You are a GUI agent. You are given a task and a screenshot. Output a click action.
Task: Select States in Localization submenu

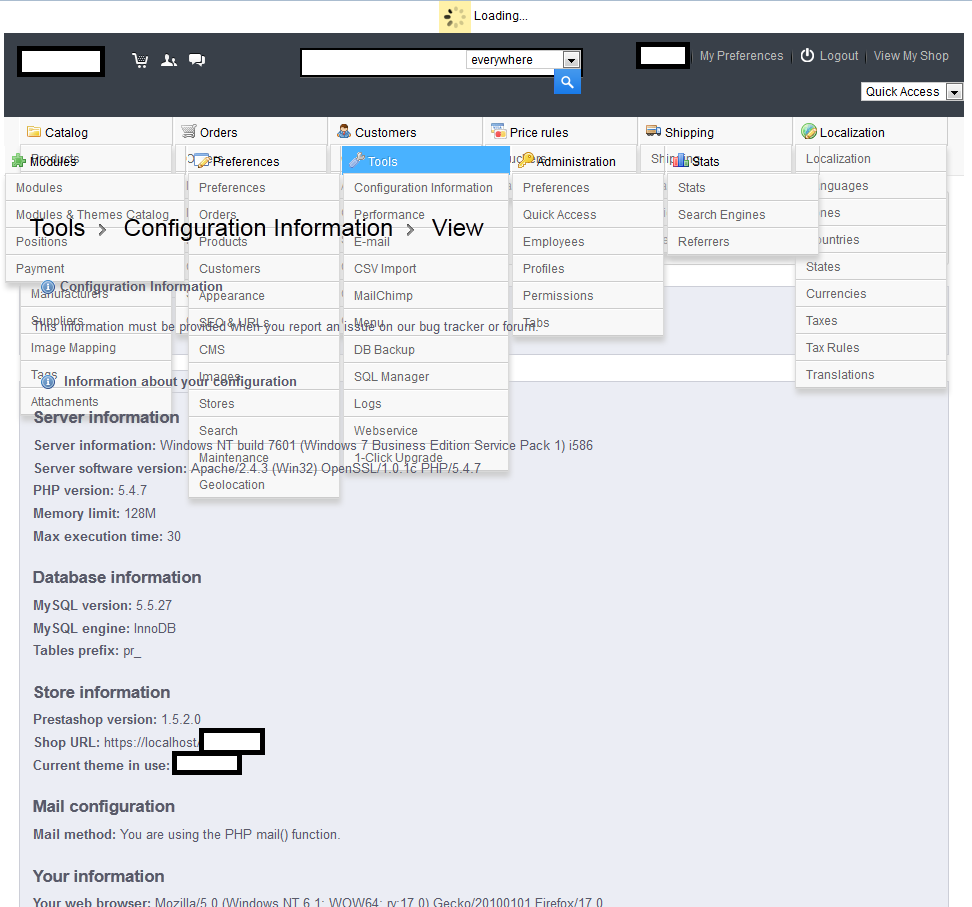click(x=871, y=267)
